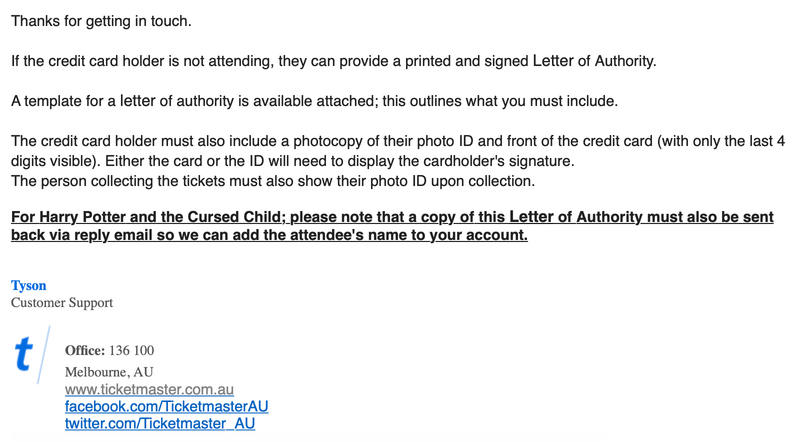Viewport: 800px width, 443px height.
Task: Click the Office label in signature
Action: [86, 350]
